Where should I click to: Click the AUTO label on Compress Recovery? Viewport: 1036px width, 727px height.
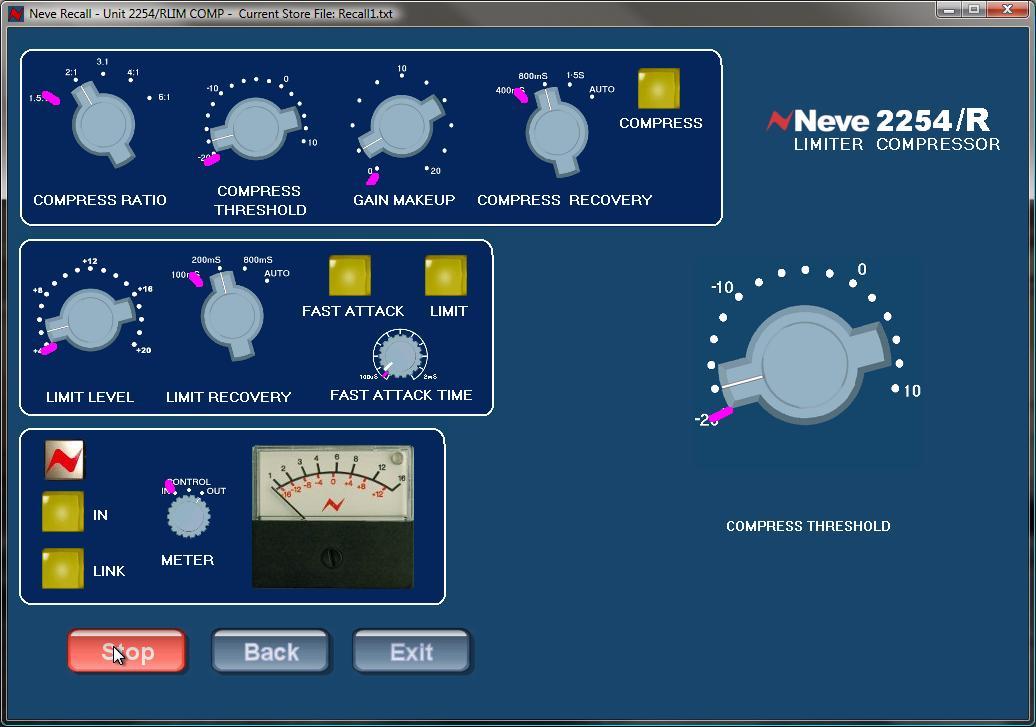pos(602,89)
